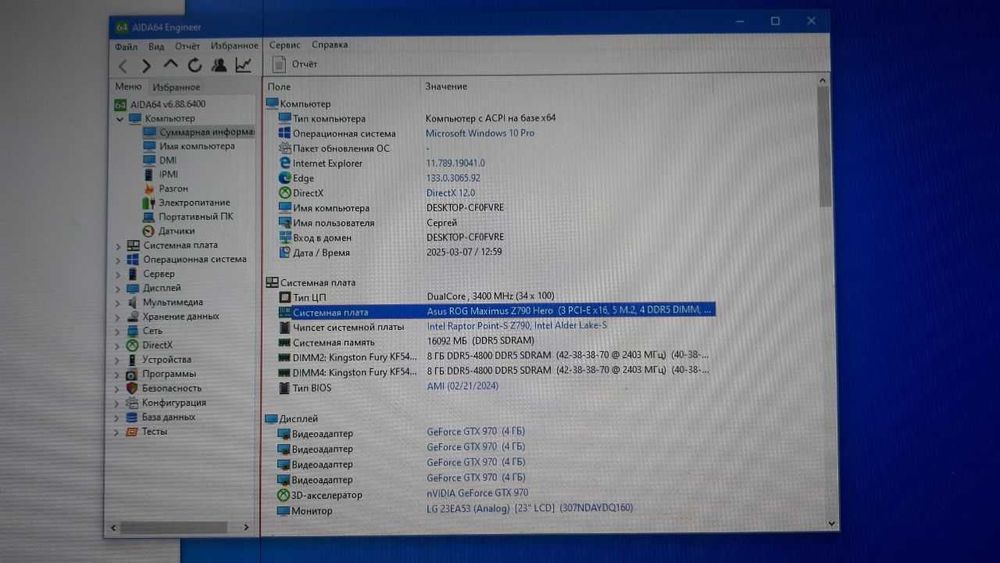Expand the Сервер tree node

118,274
